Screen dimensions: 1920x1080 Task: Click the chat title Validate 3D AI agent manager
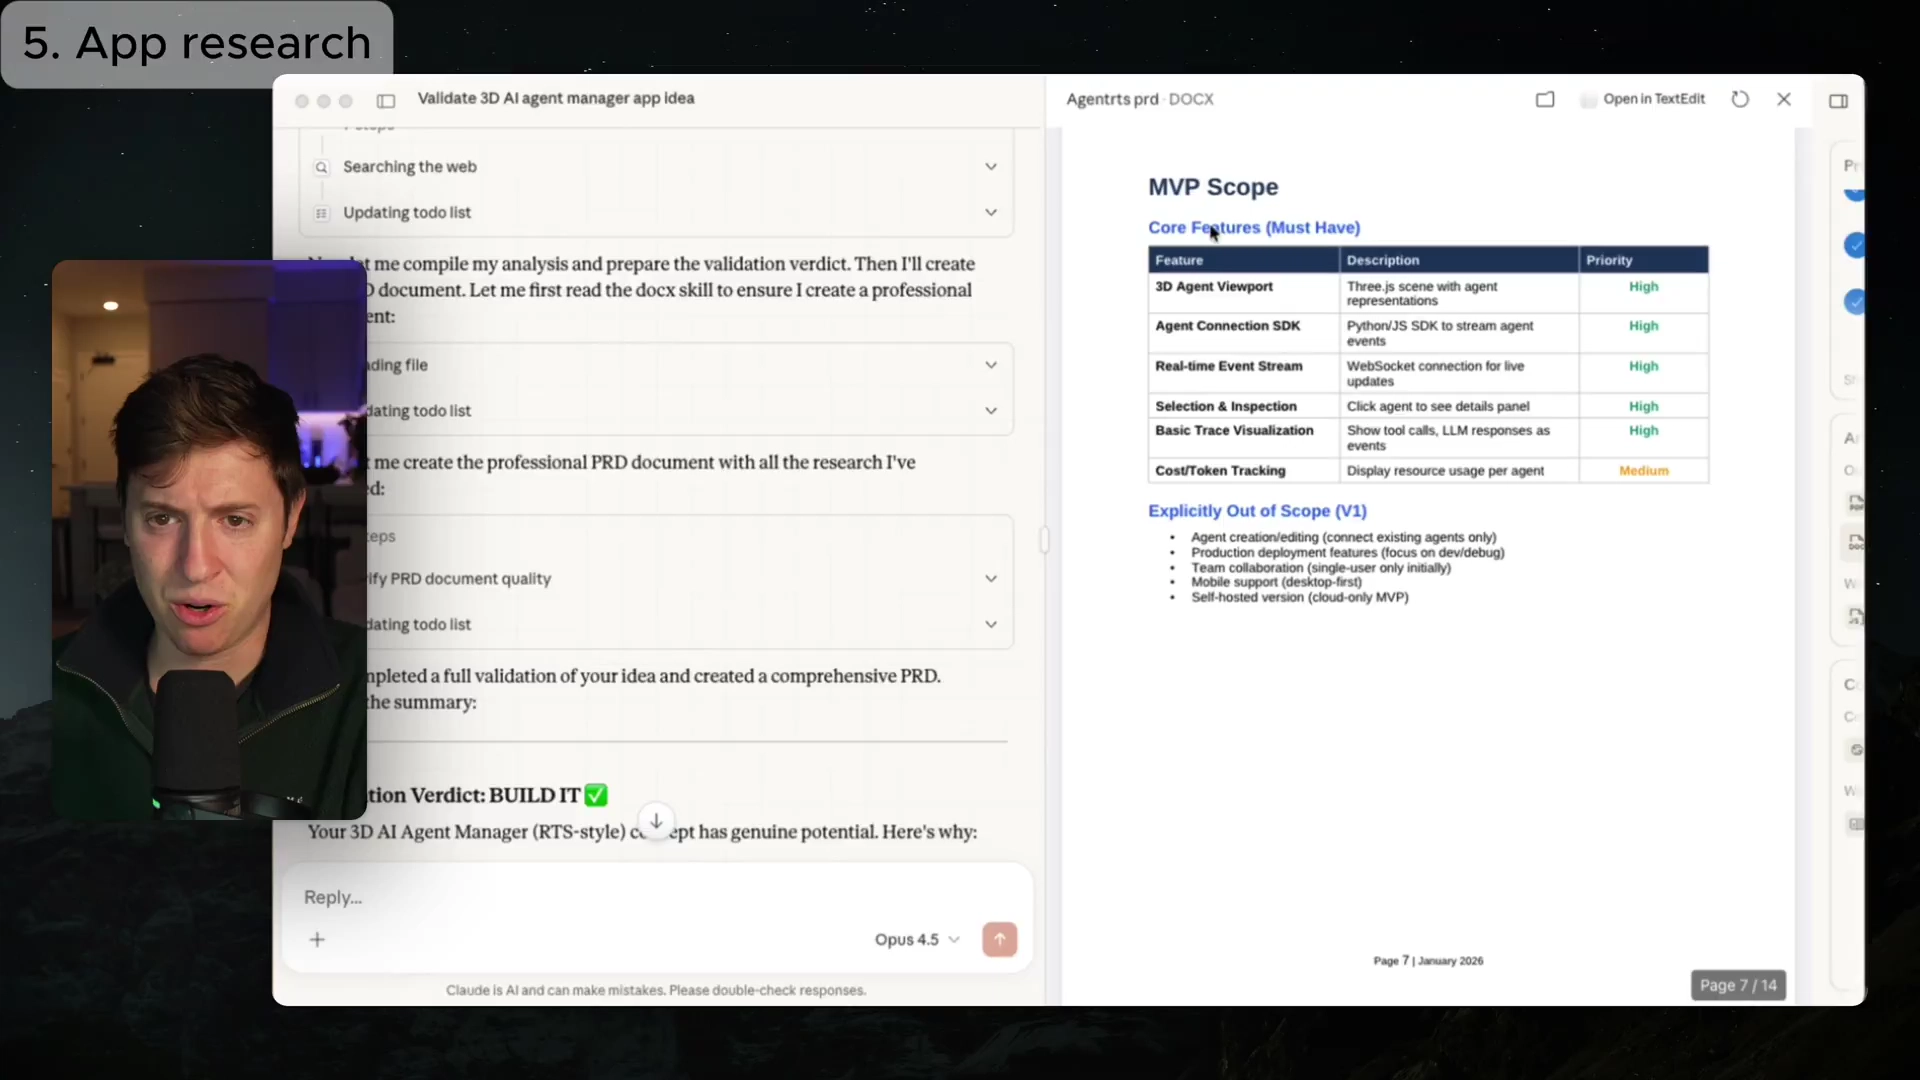coord(555,98)
